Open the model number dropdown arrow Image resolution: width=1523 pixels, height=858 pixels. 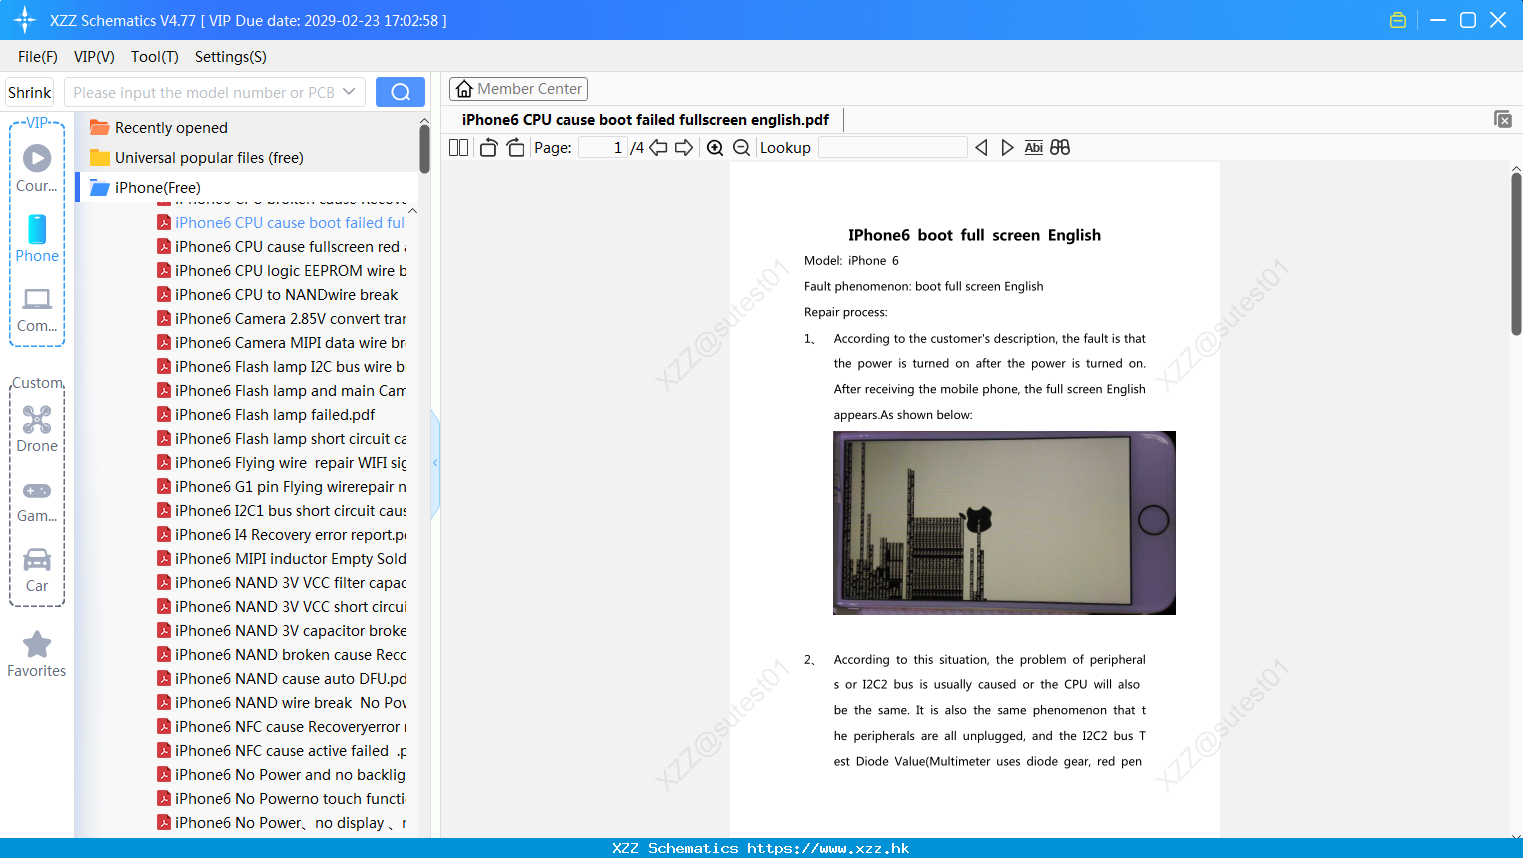click(349, 92)
